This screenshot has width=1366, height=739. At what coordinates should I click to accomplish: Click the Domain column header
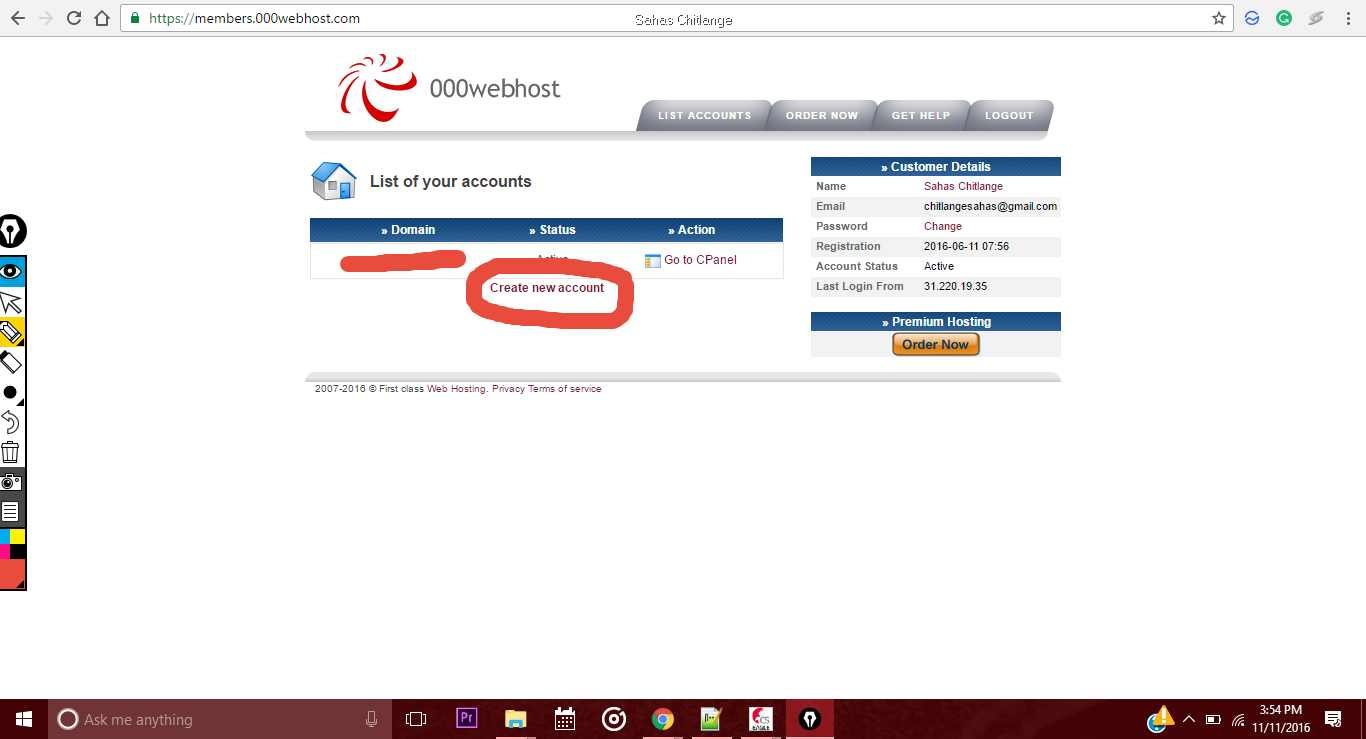pyautogui.click(x=408, y=230)
